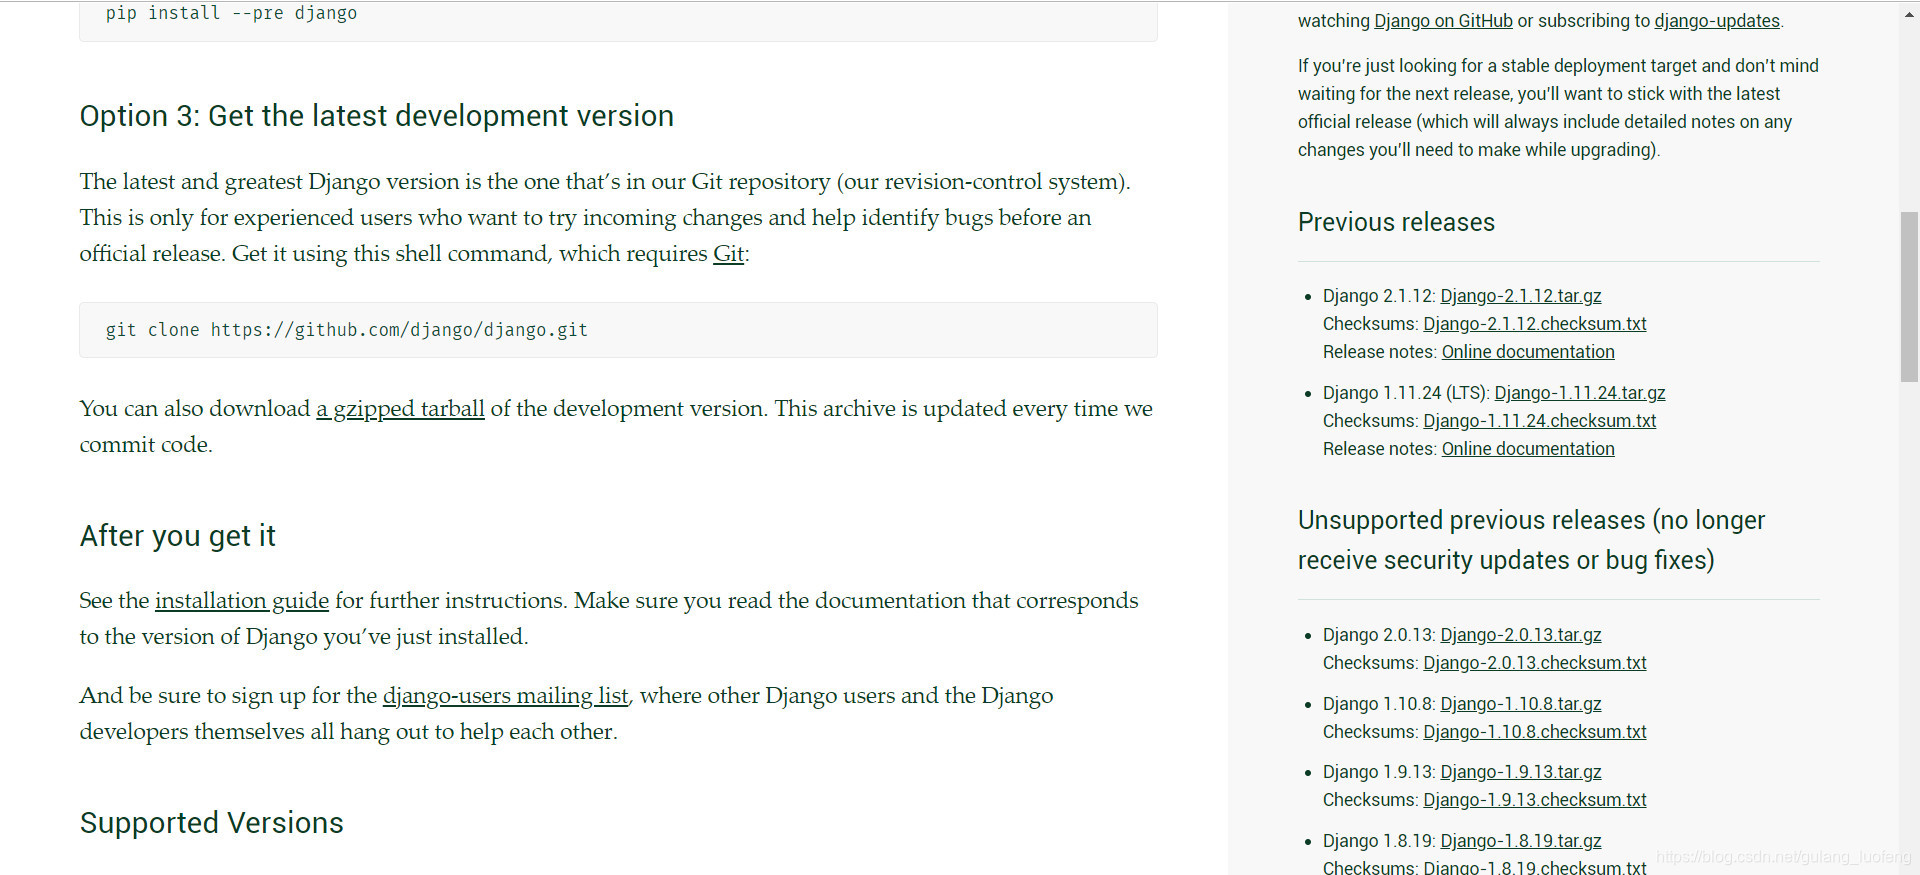Open Django-2.0.13.checksum.txt

[1535, 663]
